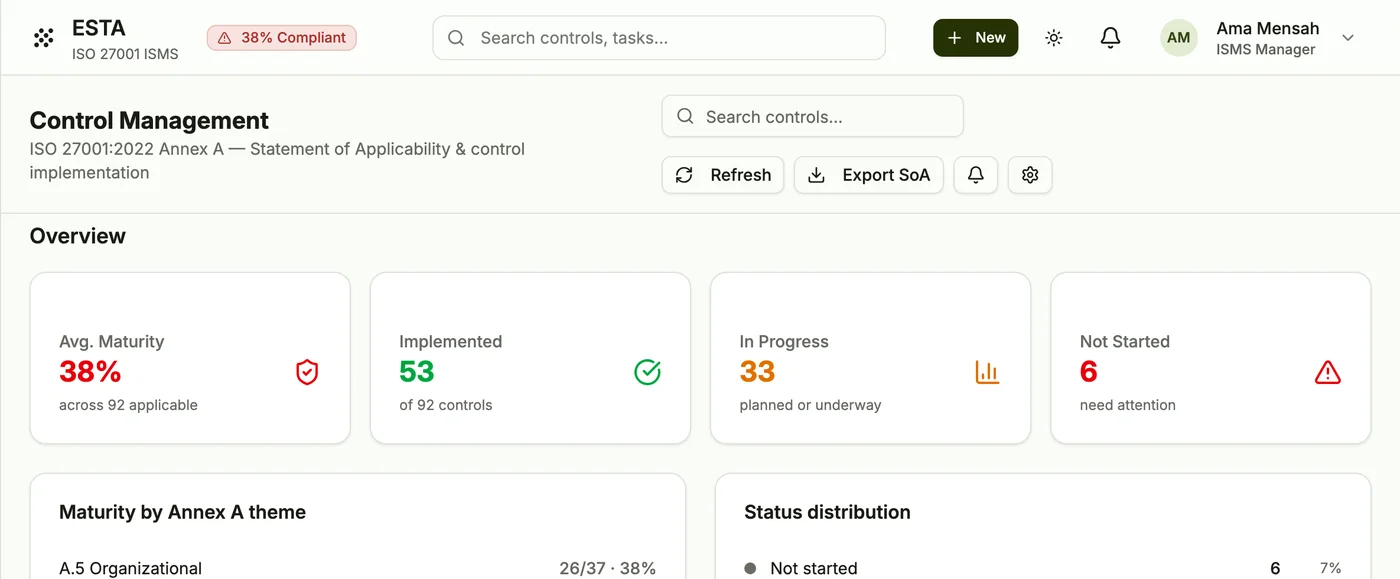Open control management settings gear
Viewport: 1400px width, 579px height.
click(1030, 175)
